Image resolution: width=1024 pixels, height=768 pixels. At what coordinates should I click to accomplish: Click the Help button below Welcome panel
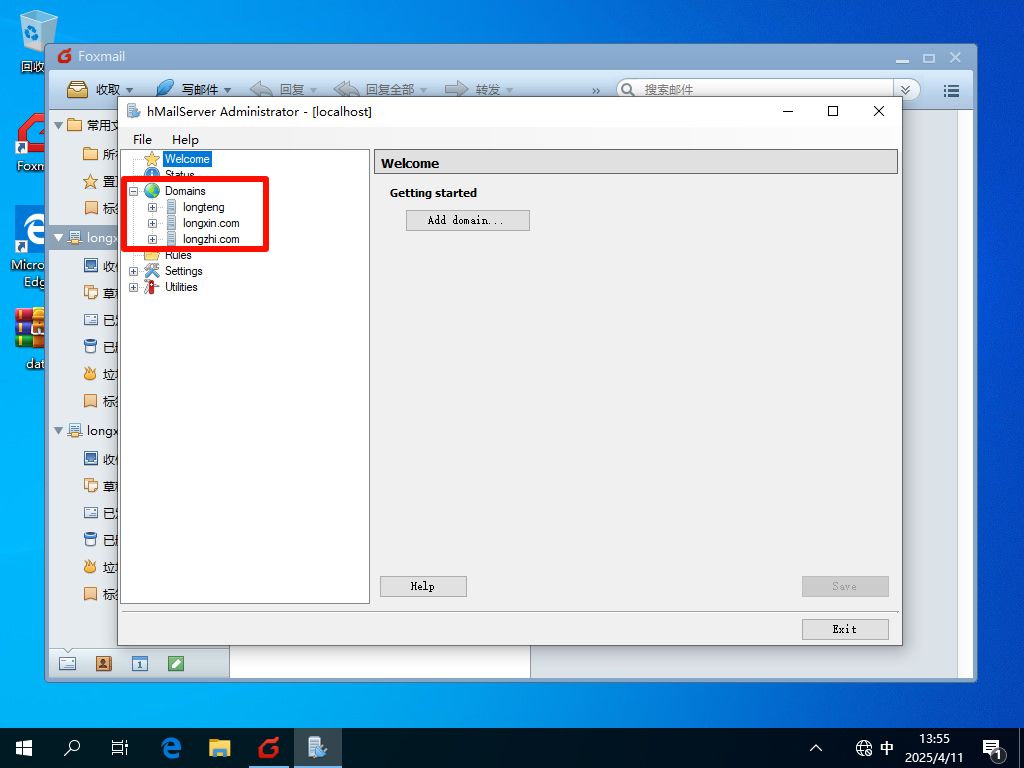tap(423, 586)
